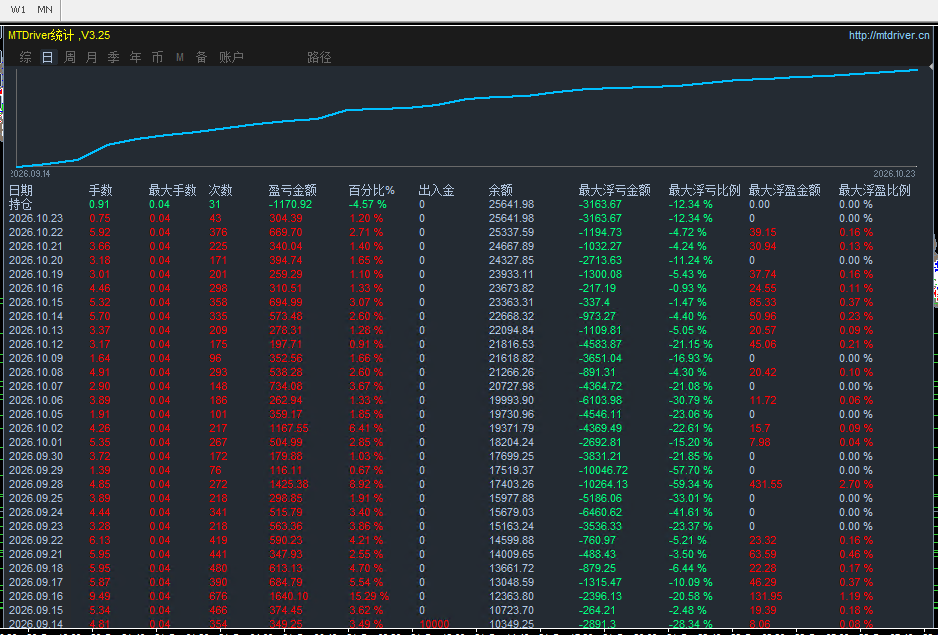This screenshot has width=938, height=635.
Task: Open the http://mtdriver.cn link
Action: 890,35
